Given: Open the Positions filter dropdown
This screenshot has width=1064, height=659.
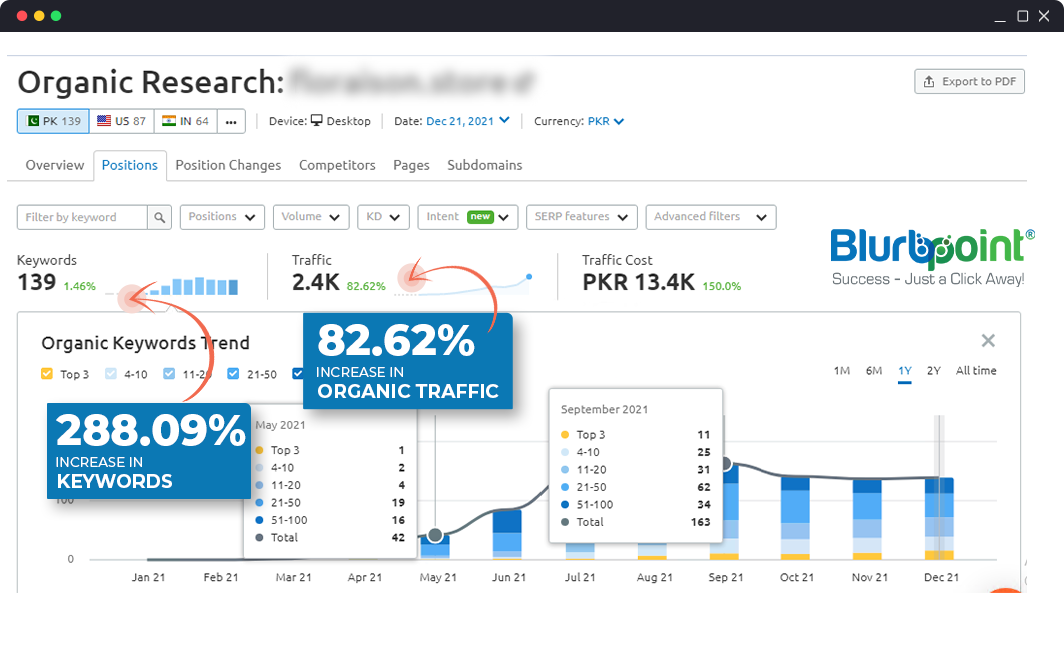Looking at the screenshot, I should click(222, 217).
